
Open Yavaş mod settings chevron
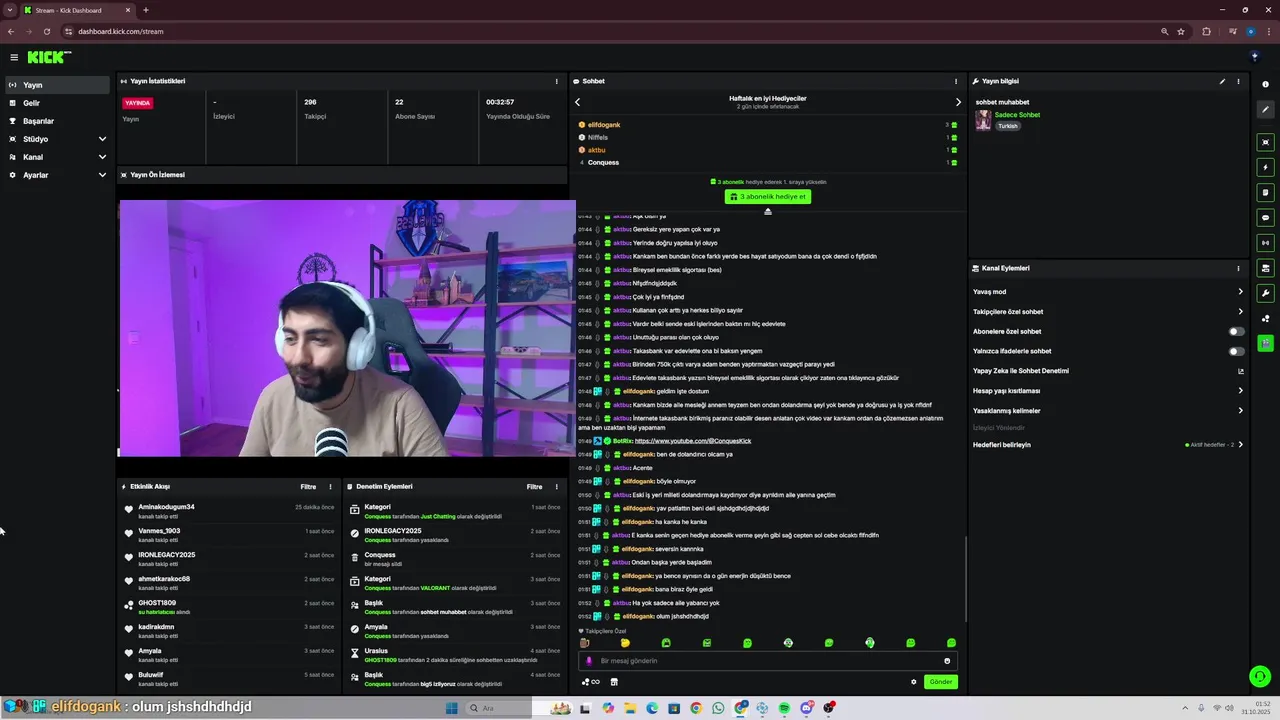click(1240, 292)
